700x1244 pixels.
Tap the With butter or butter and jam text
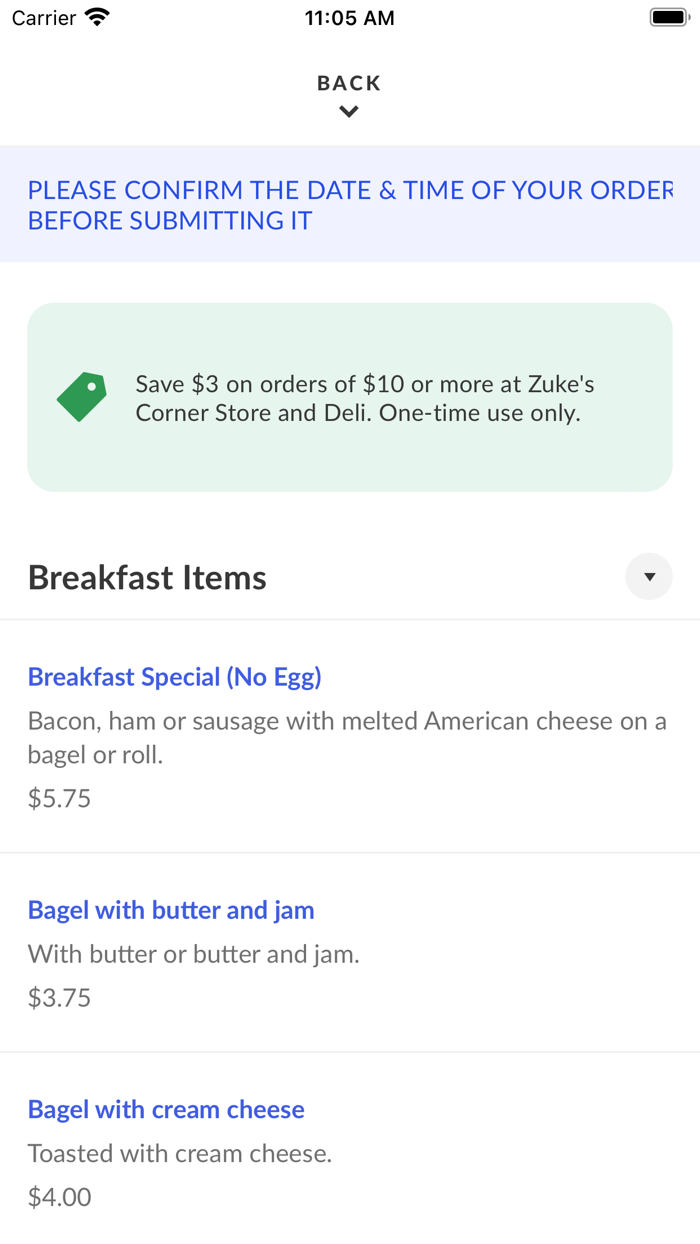tap(194, 954)
